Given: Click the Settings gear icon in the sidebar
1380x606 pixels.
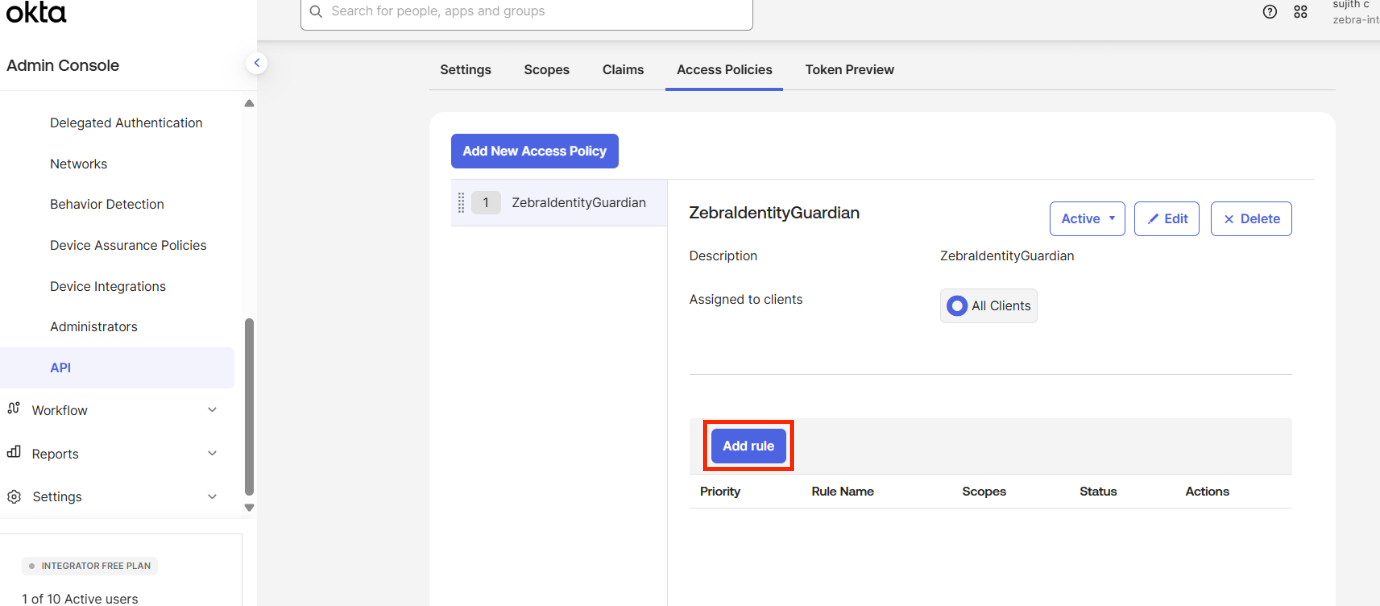Looking at the screenshot, I should pyautogui.click(x=14, y=497).
